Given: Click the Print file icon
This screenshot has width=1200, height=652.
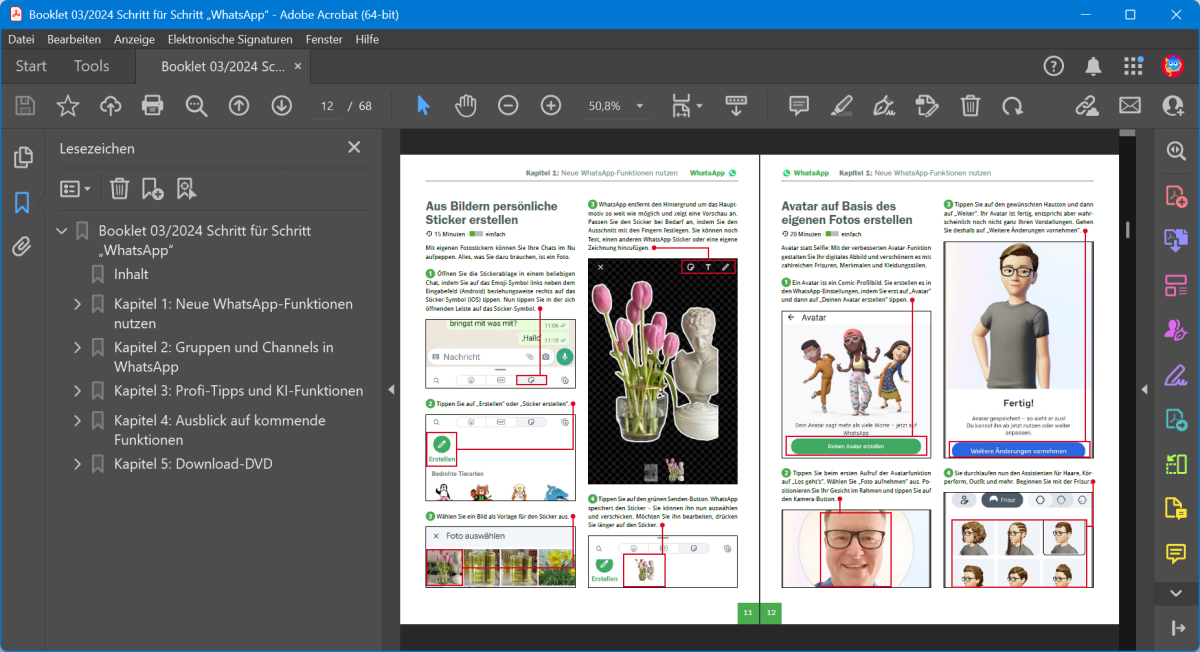Looking at the screenshot, I should pyautogui.click(x=152, y=105).
